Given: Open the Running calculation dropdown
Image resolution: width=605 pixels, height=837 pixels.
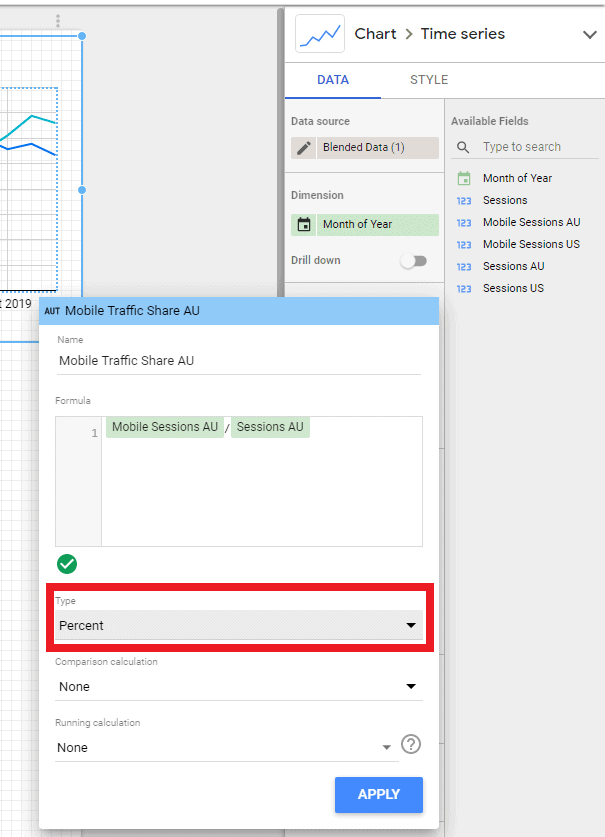Looking at the screenshot, I should pyautogui.click(x=225, y=748).
